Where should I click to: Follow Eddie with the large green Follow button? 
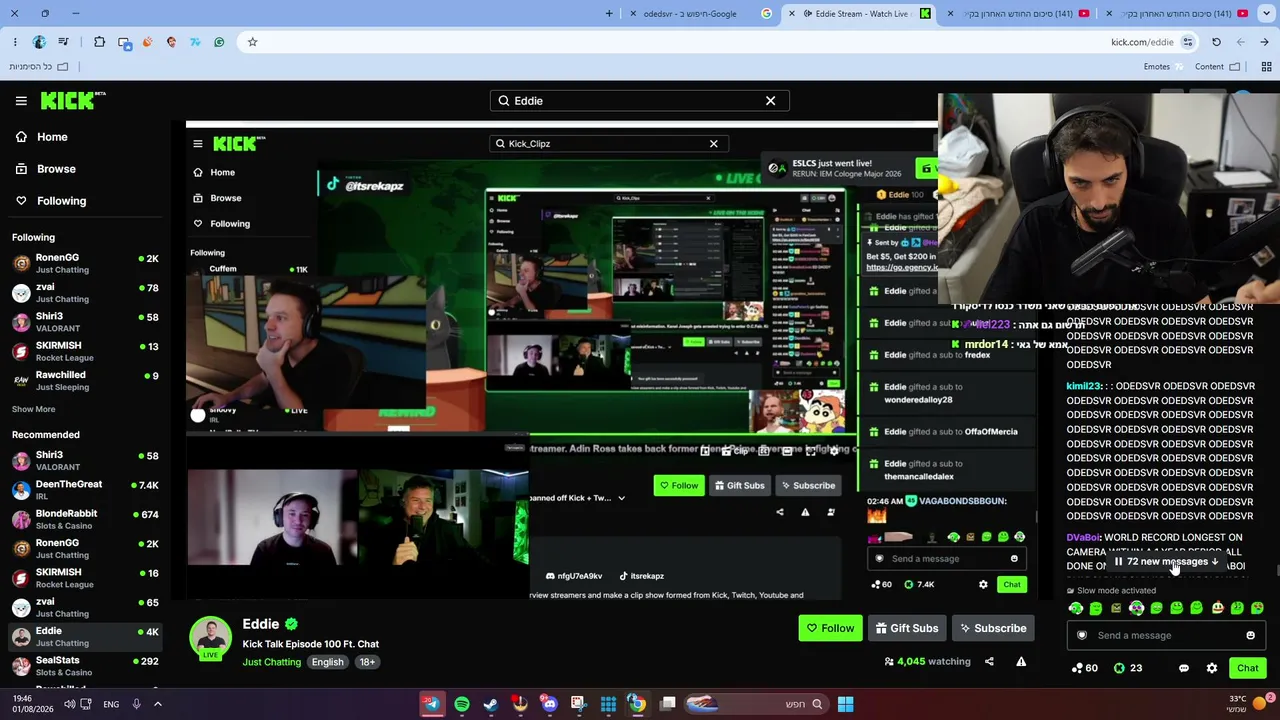[830, 628]
